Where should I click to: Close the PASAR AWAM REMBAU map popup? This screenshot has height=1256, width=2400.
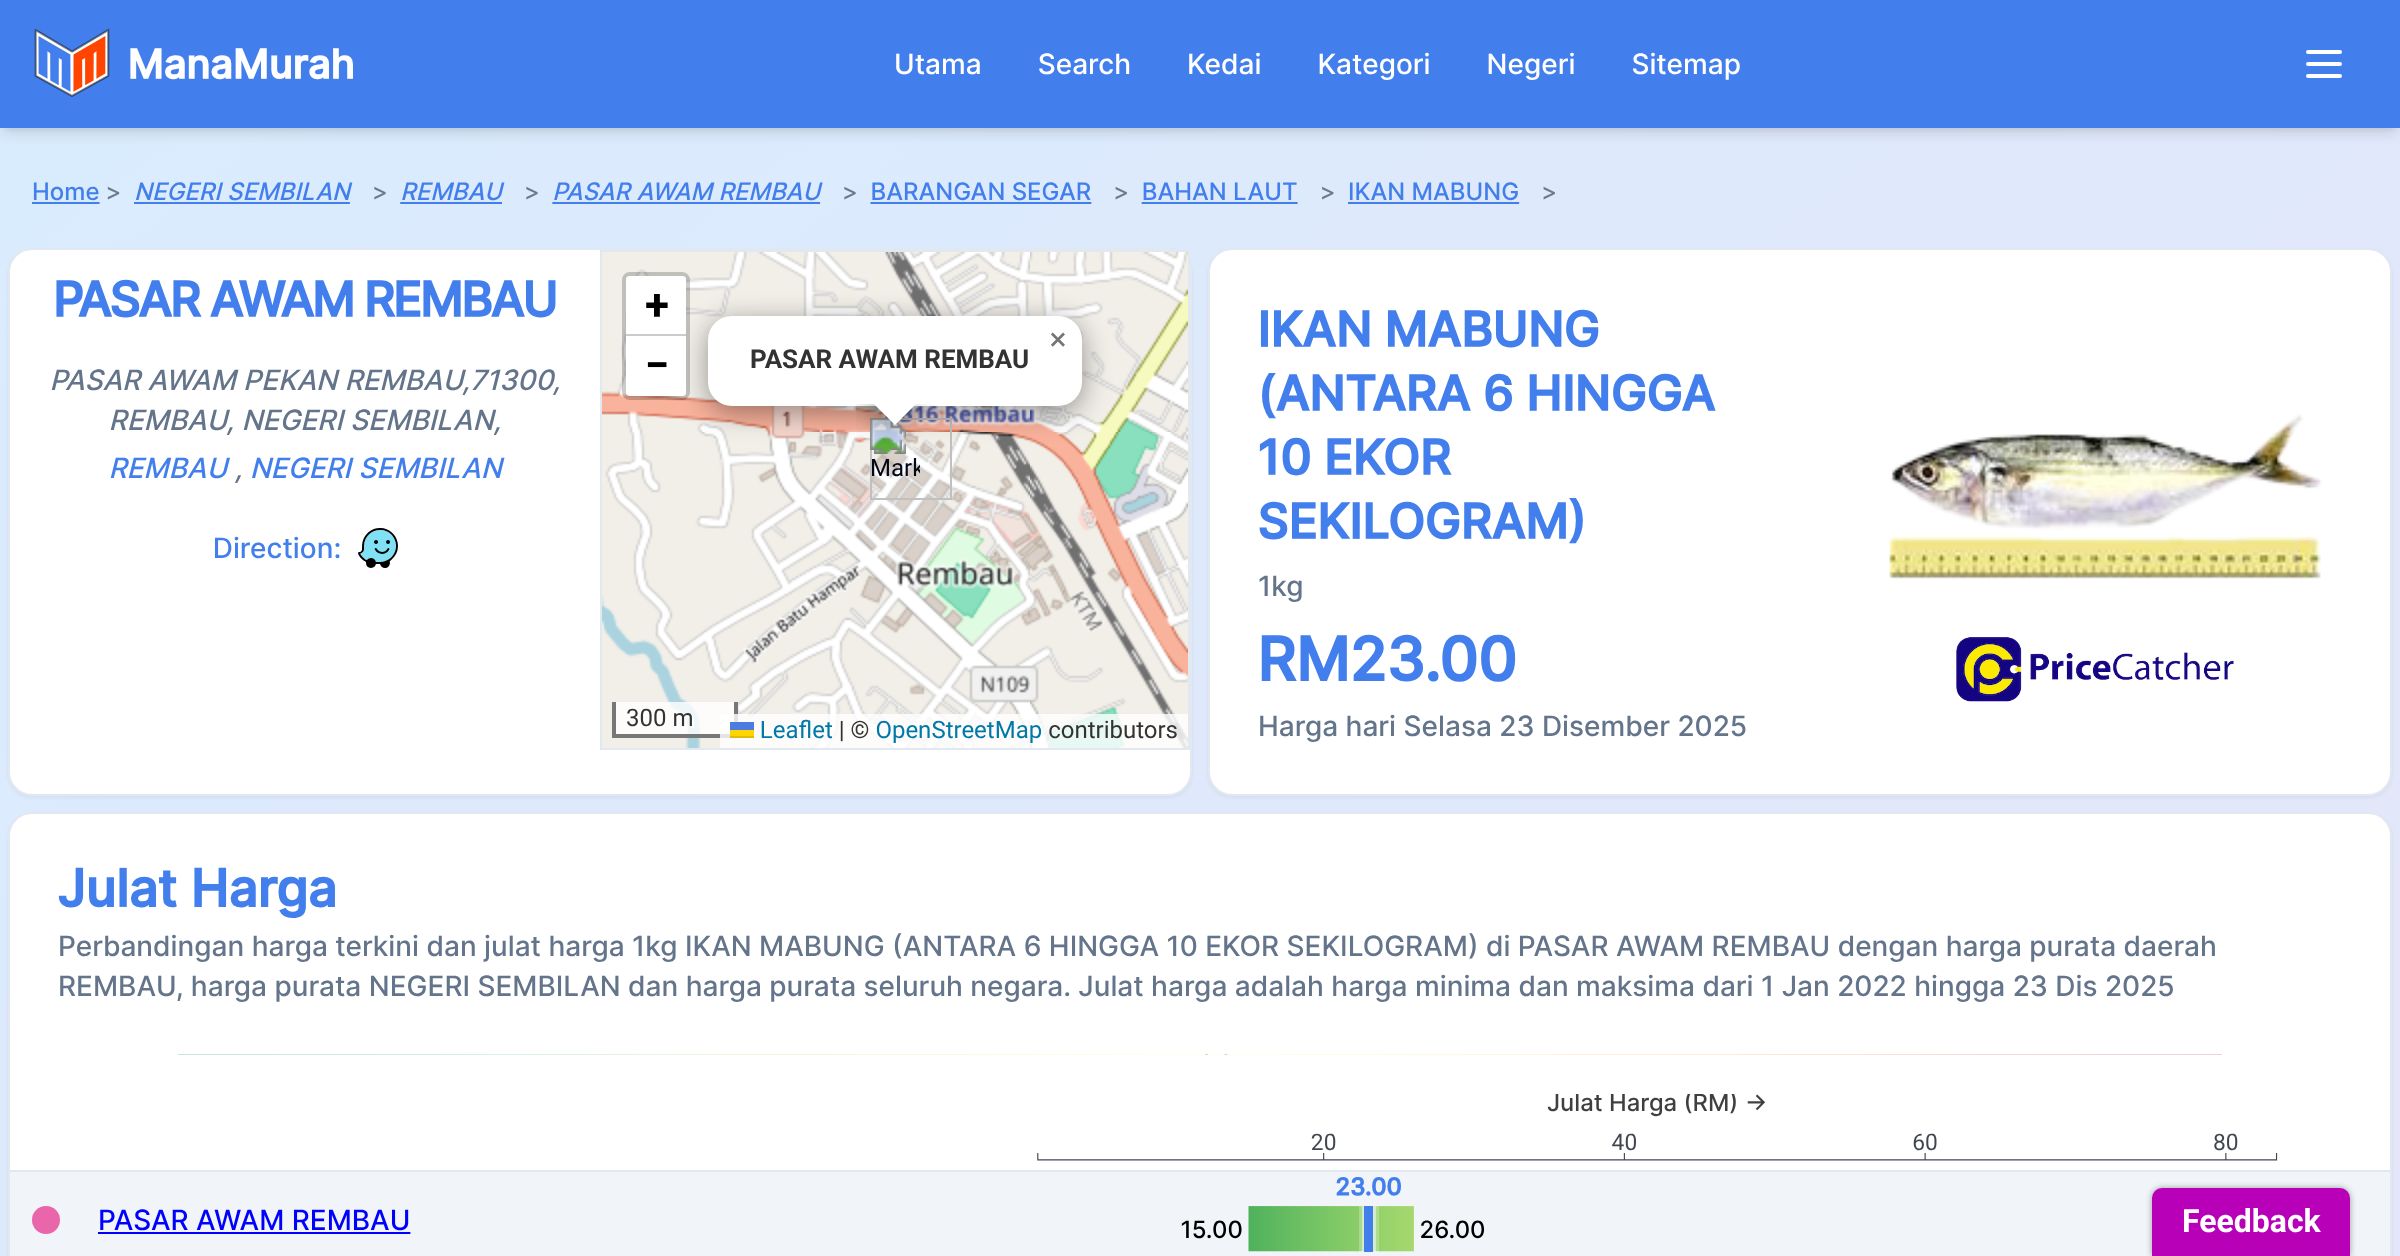[x=1057, y=340]
